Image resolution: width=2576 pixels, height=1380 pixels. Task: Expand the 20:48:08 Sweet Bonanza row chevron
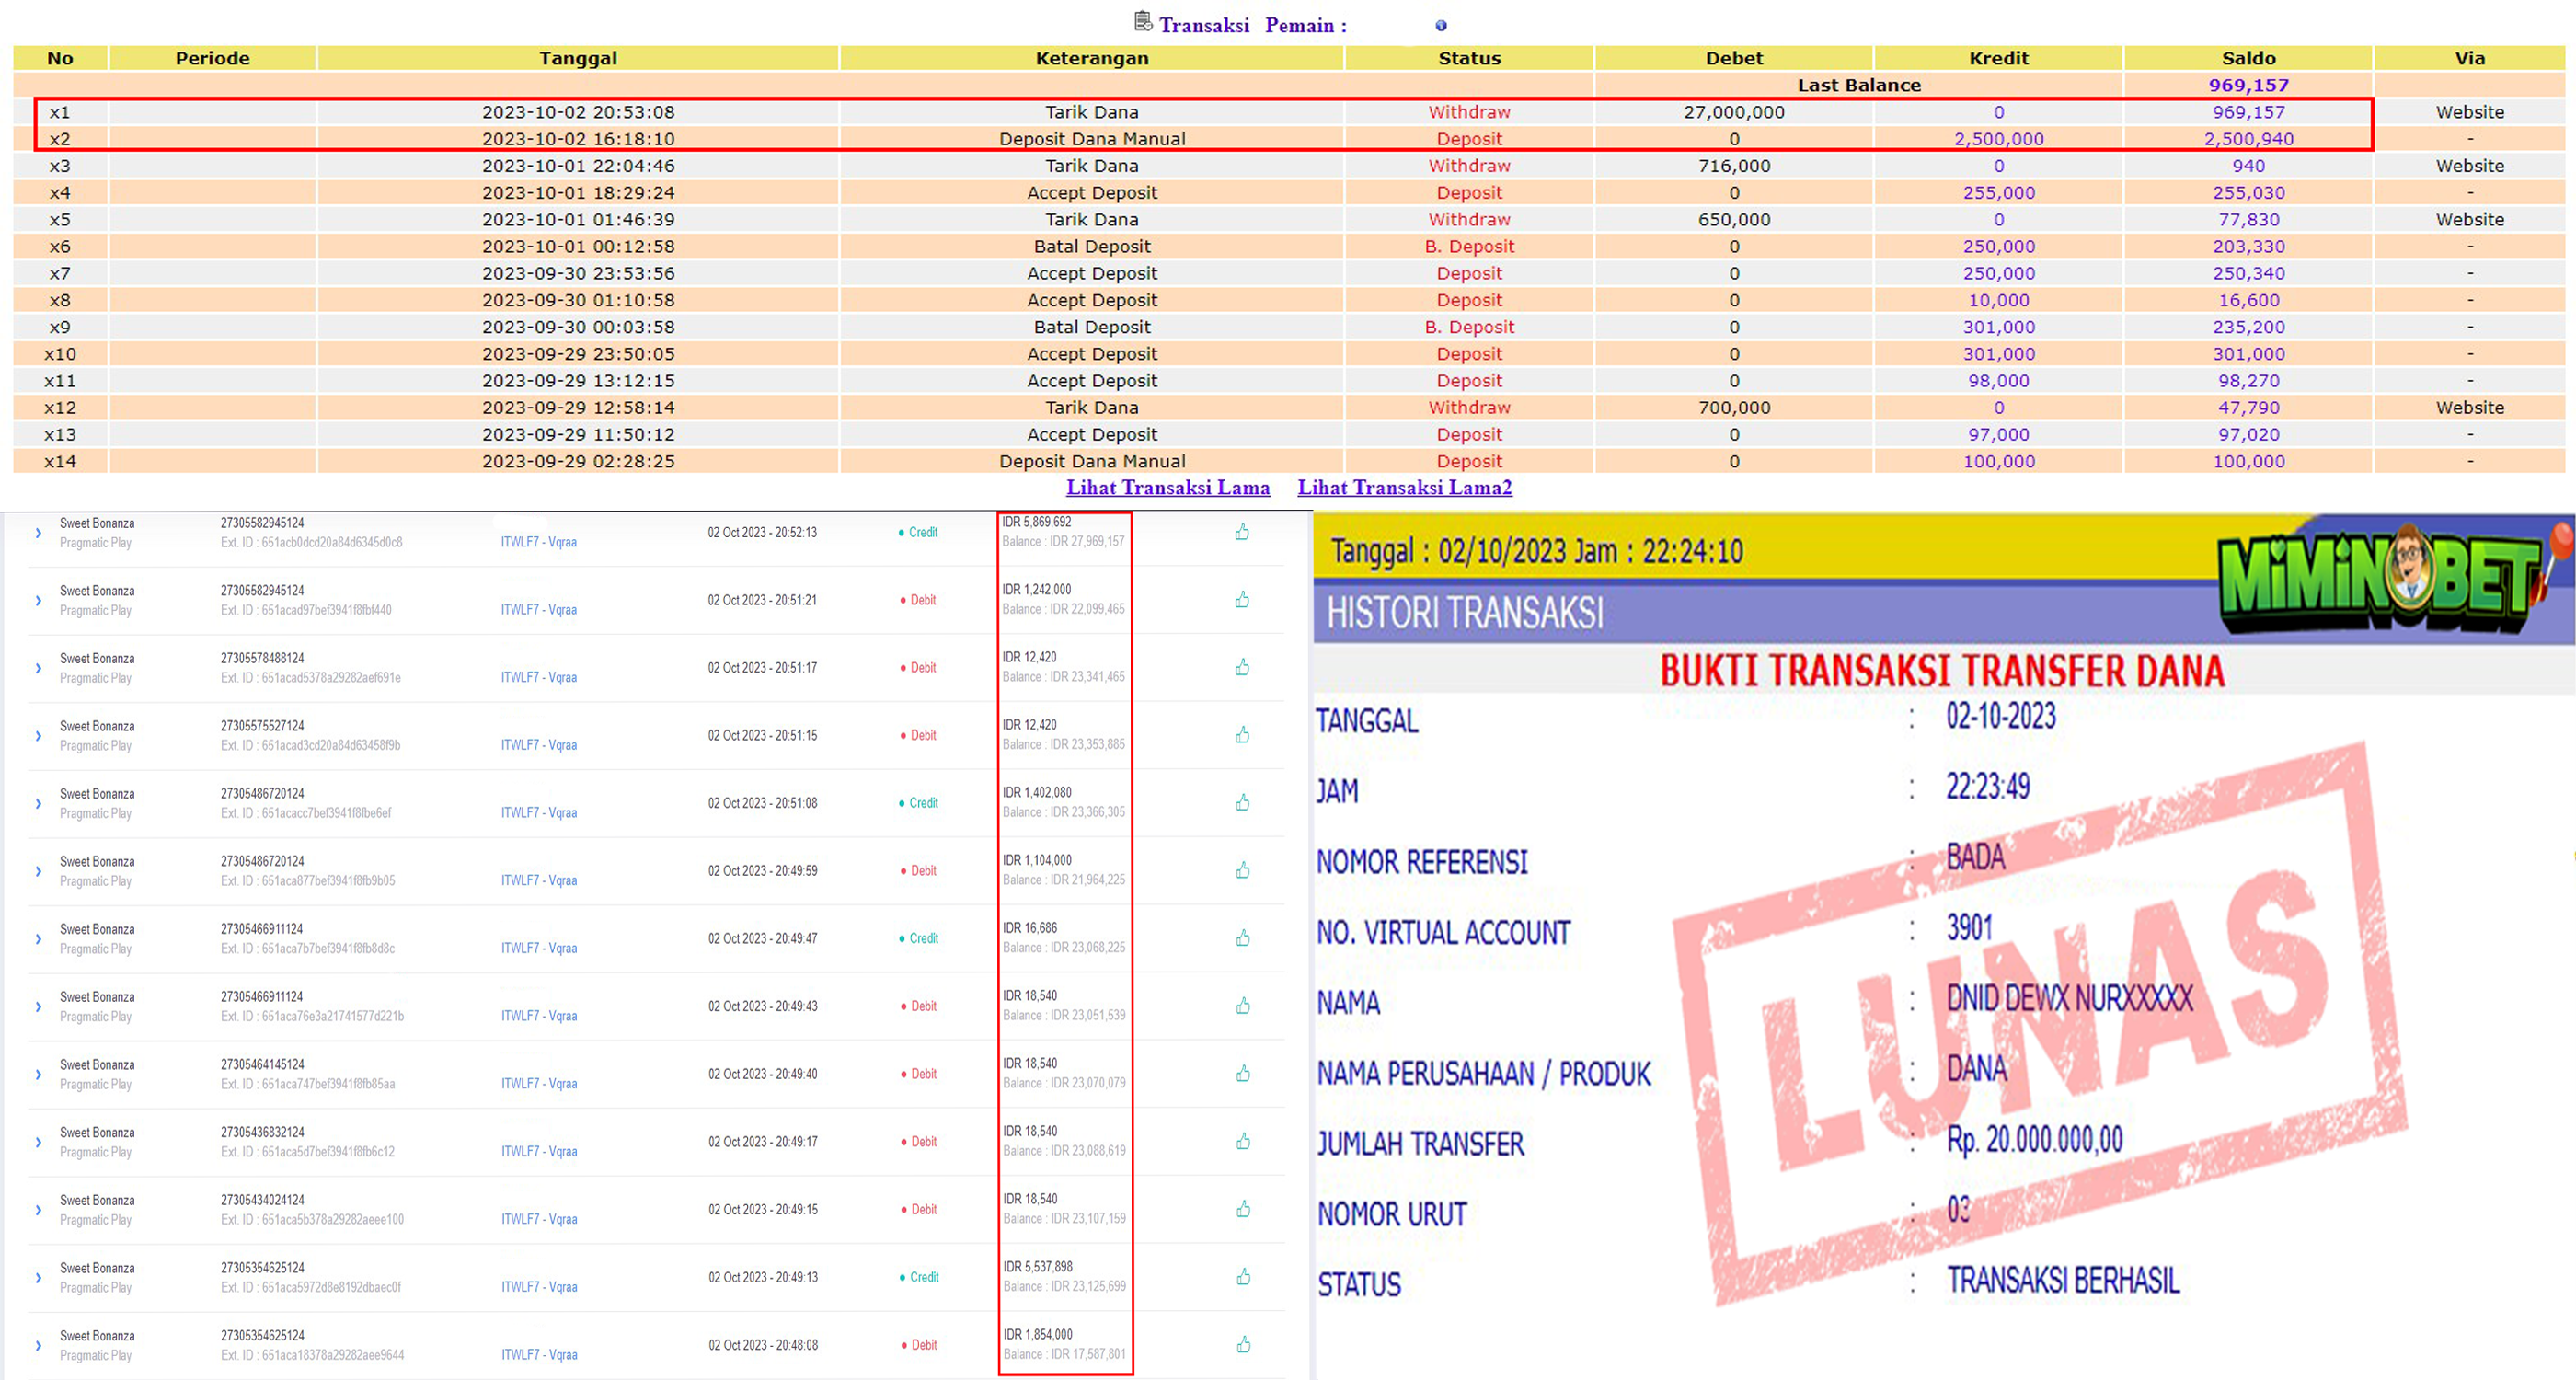pos(38,1346)
